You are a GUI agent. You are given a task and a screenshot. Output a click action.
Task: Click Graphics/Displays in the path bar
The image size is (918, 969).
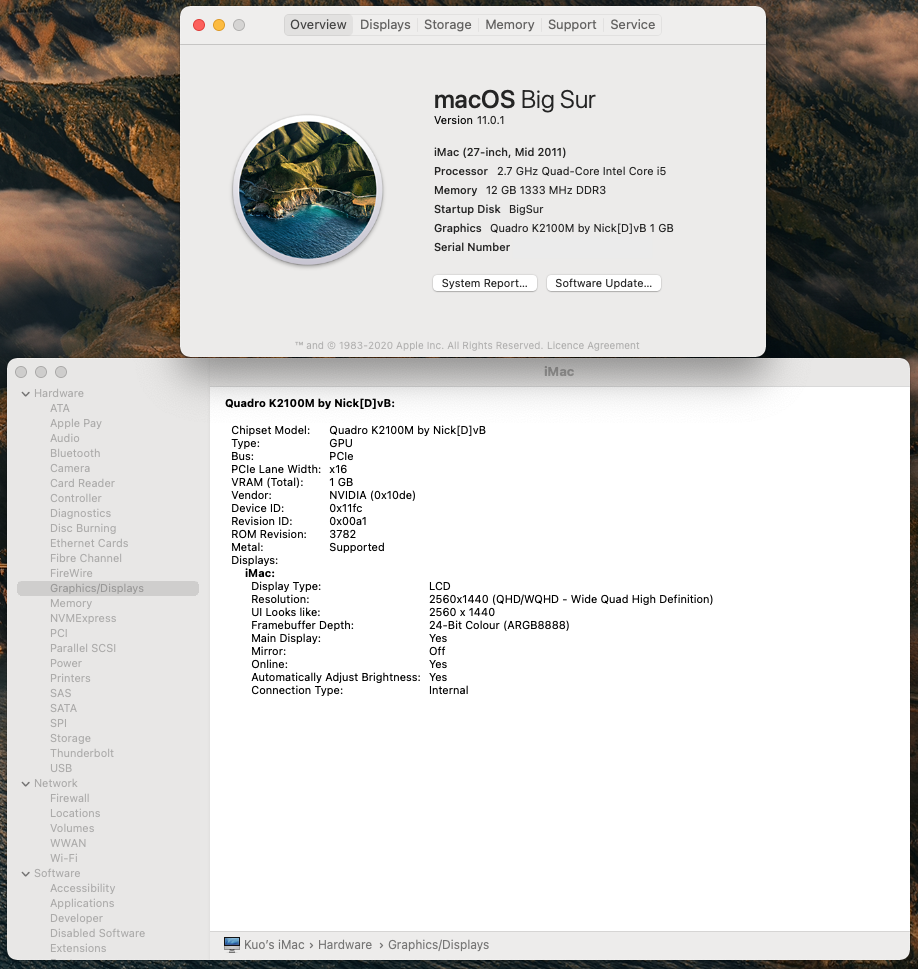[438, 945]
